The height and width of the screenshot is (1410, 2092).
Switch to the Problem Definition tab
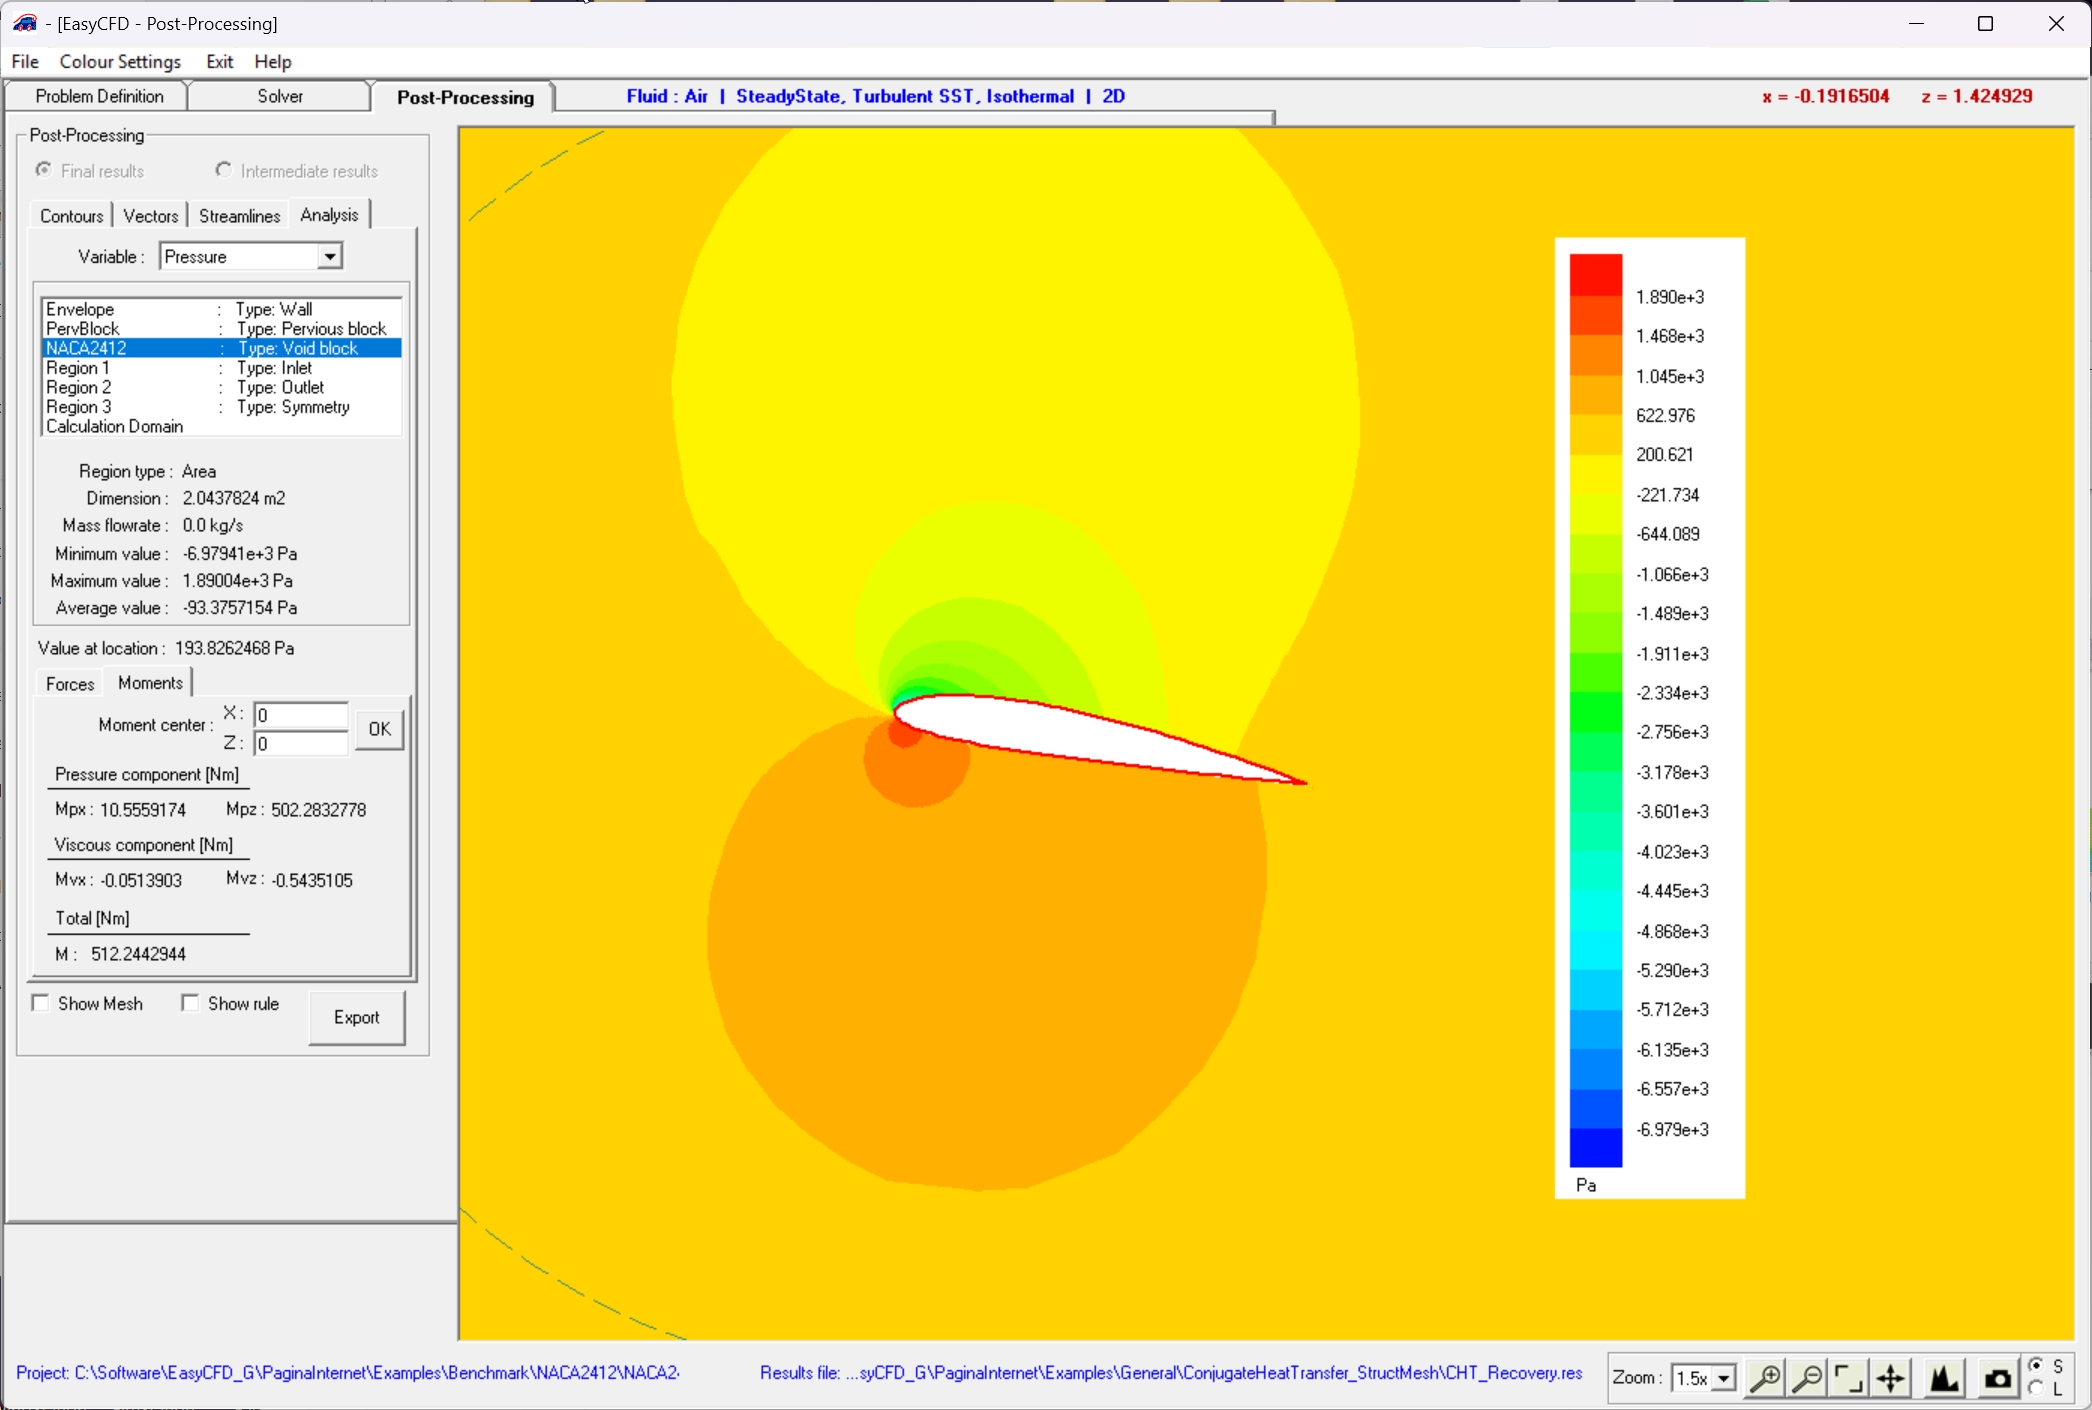tap(98, 96)
